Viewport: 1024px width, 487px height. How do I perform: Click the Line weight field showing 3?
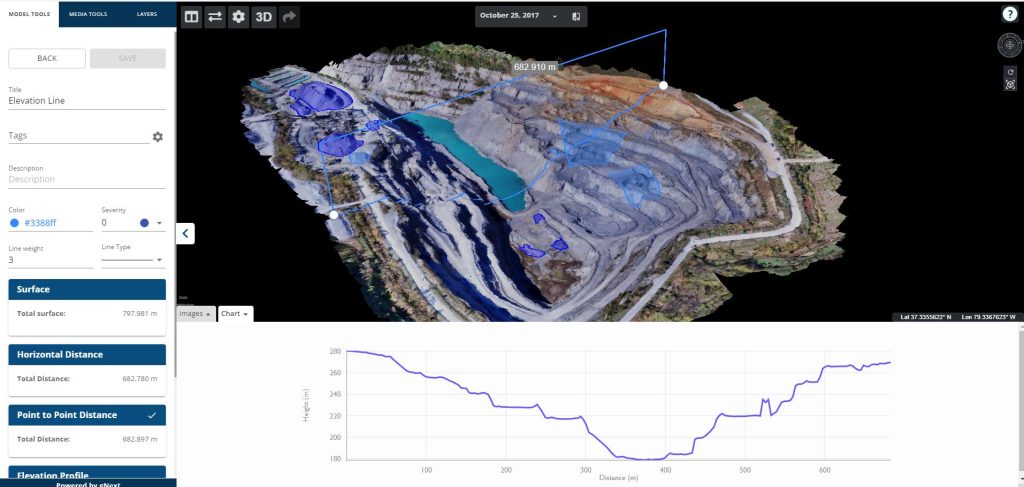pyautogui.click(x=51, y=260)
